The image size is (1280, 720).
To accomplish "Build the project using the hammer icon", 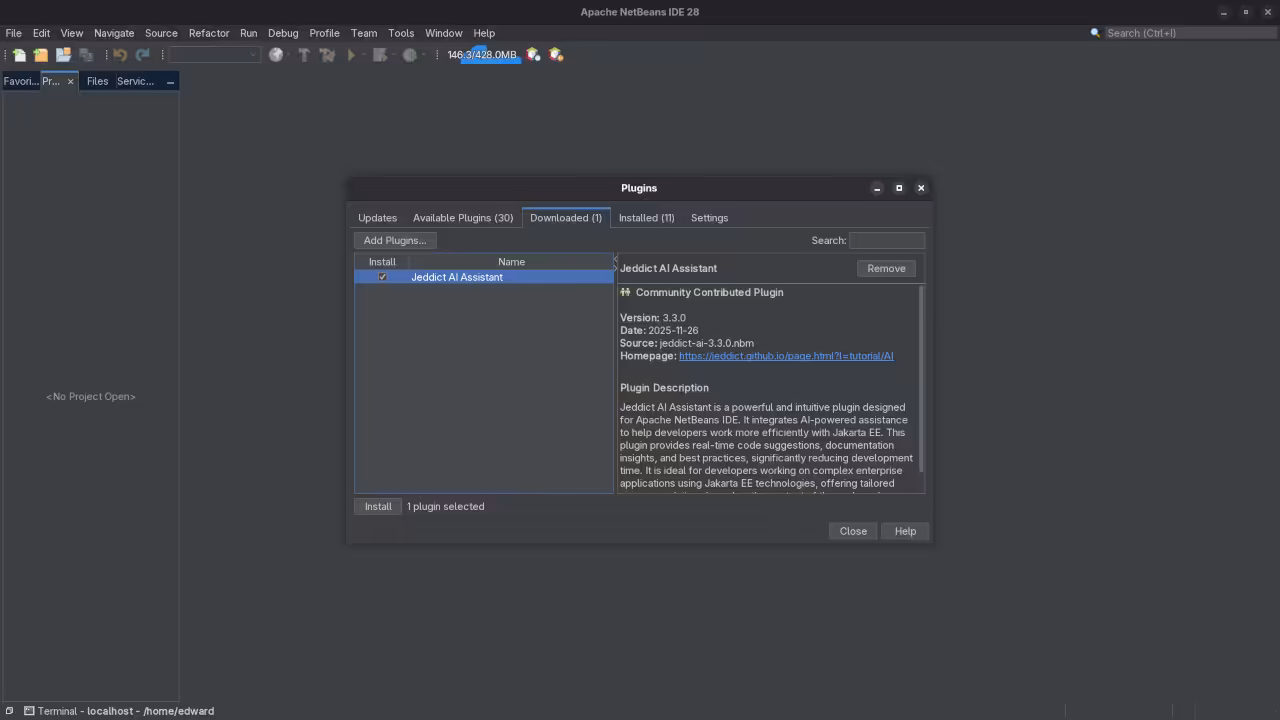I will point(304,55).
